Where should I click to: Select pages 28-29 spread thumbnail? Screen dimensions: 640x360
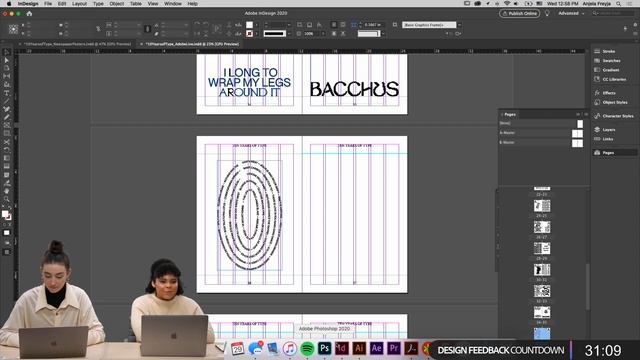point(542,248)
